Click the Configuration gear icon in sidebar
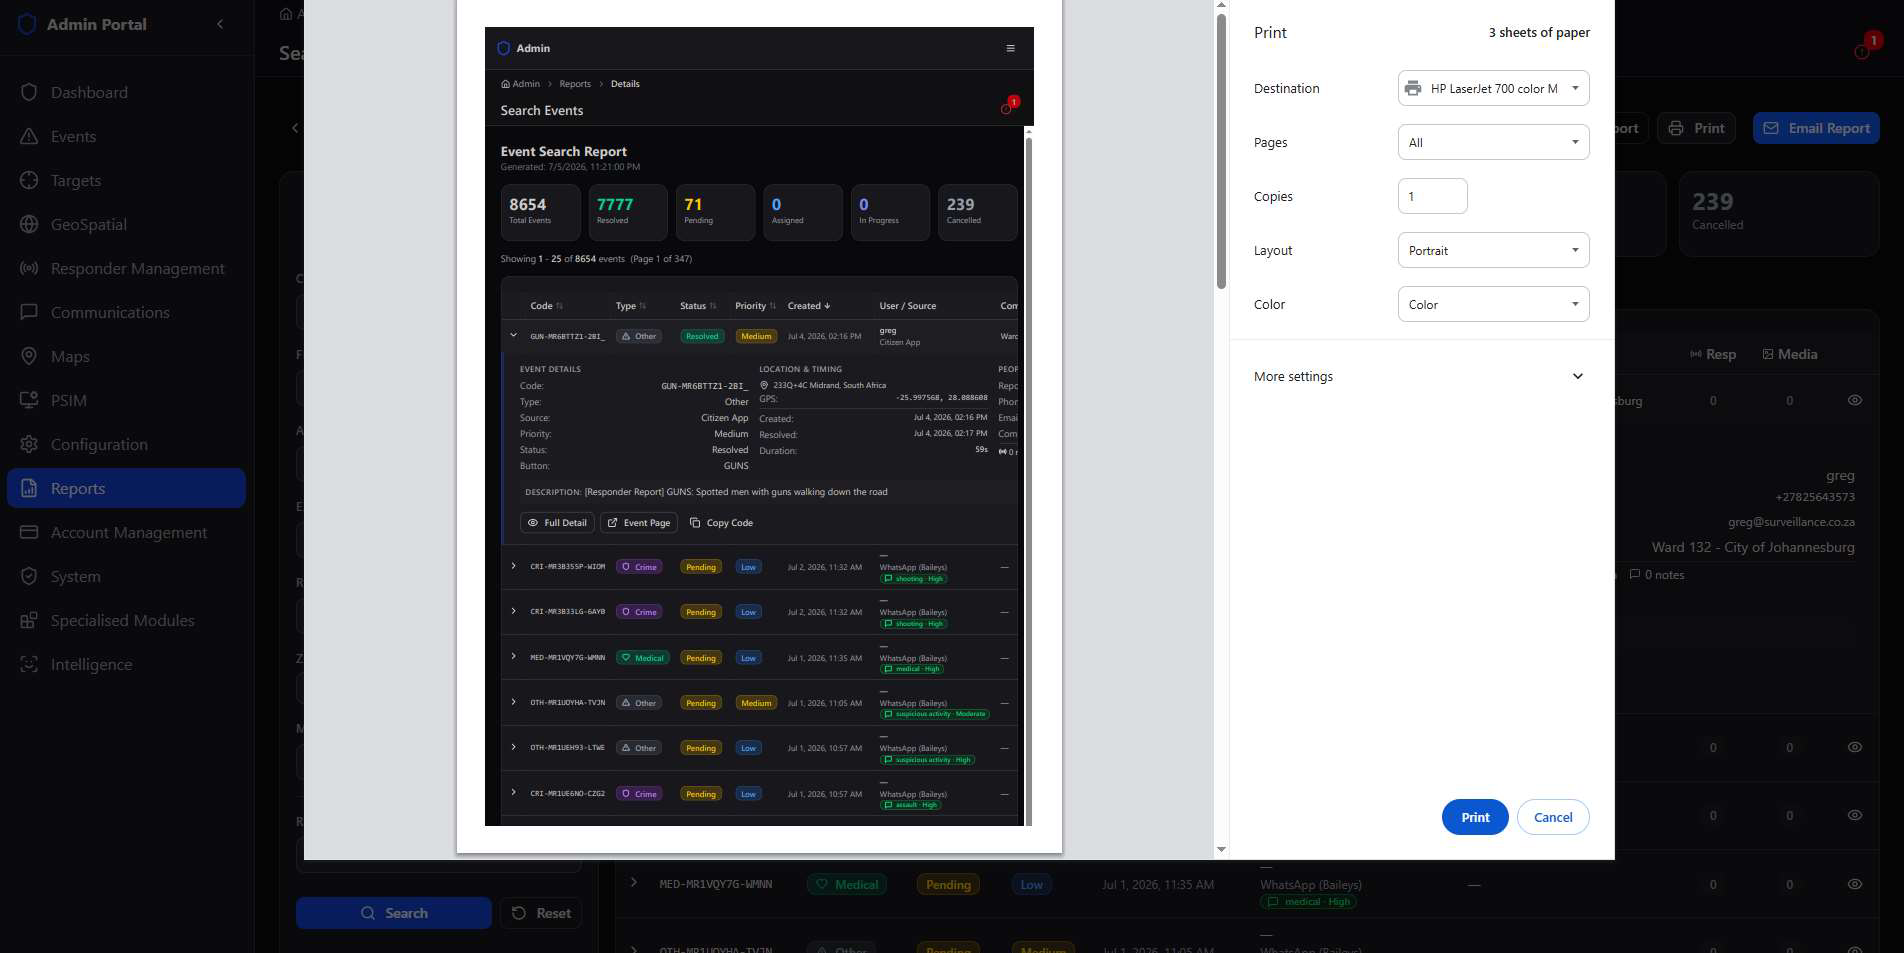This screenshot has height=953, width=1904. coord(29,444)
